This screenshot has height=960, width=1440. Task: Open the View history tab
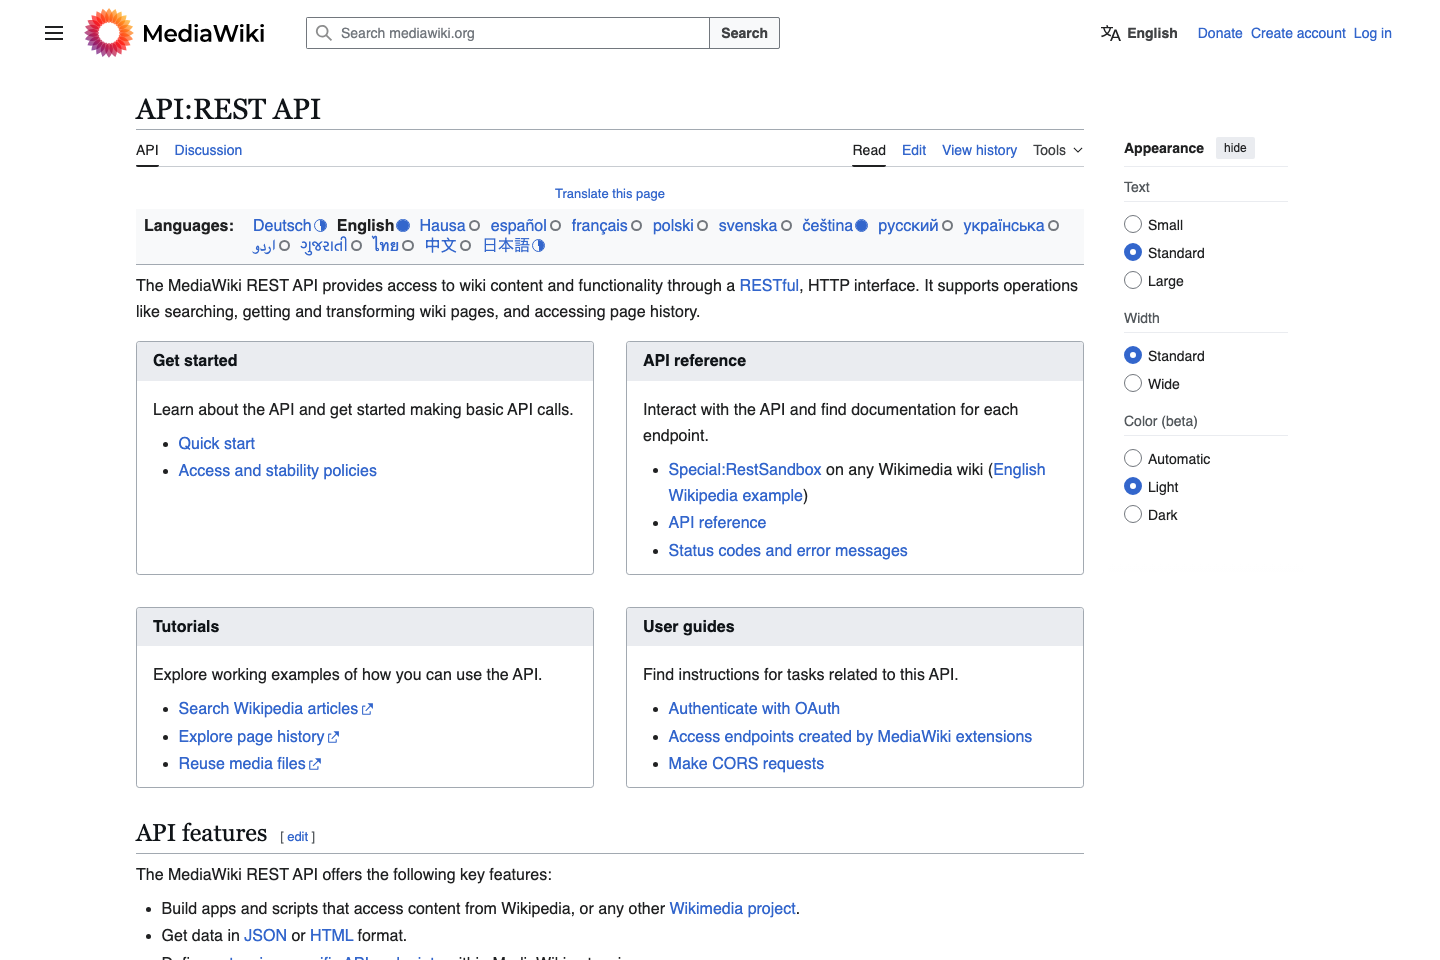[x=979, y=150]
